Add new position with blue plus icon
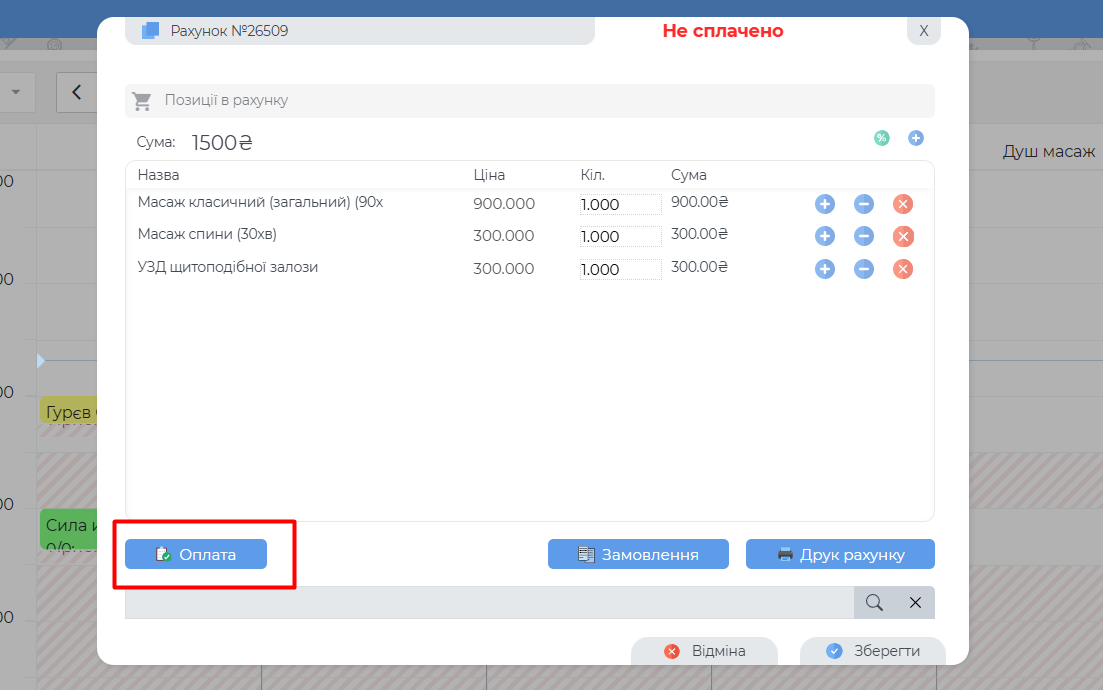Viewport: 1103px width, 690px height. tap(915, 138)
